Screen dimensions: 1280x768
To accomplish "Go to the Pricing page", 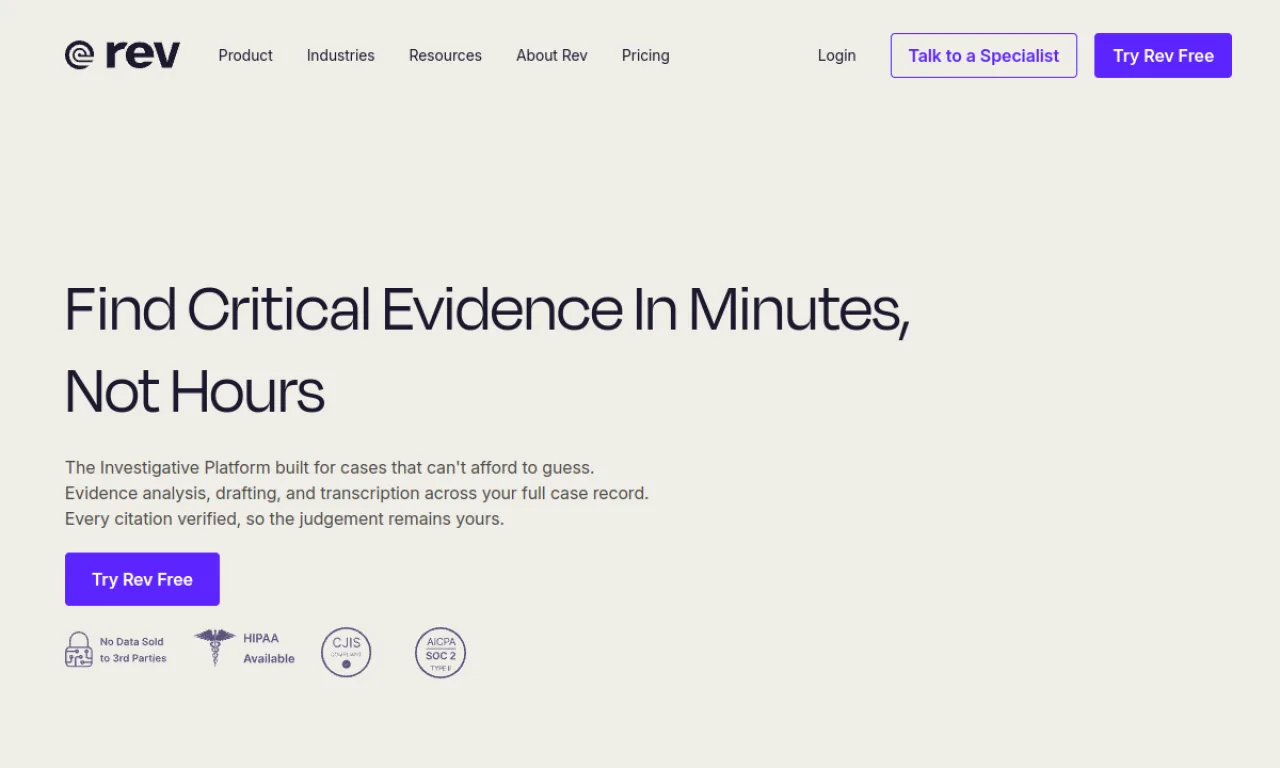I will click(646, 56).
